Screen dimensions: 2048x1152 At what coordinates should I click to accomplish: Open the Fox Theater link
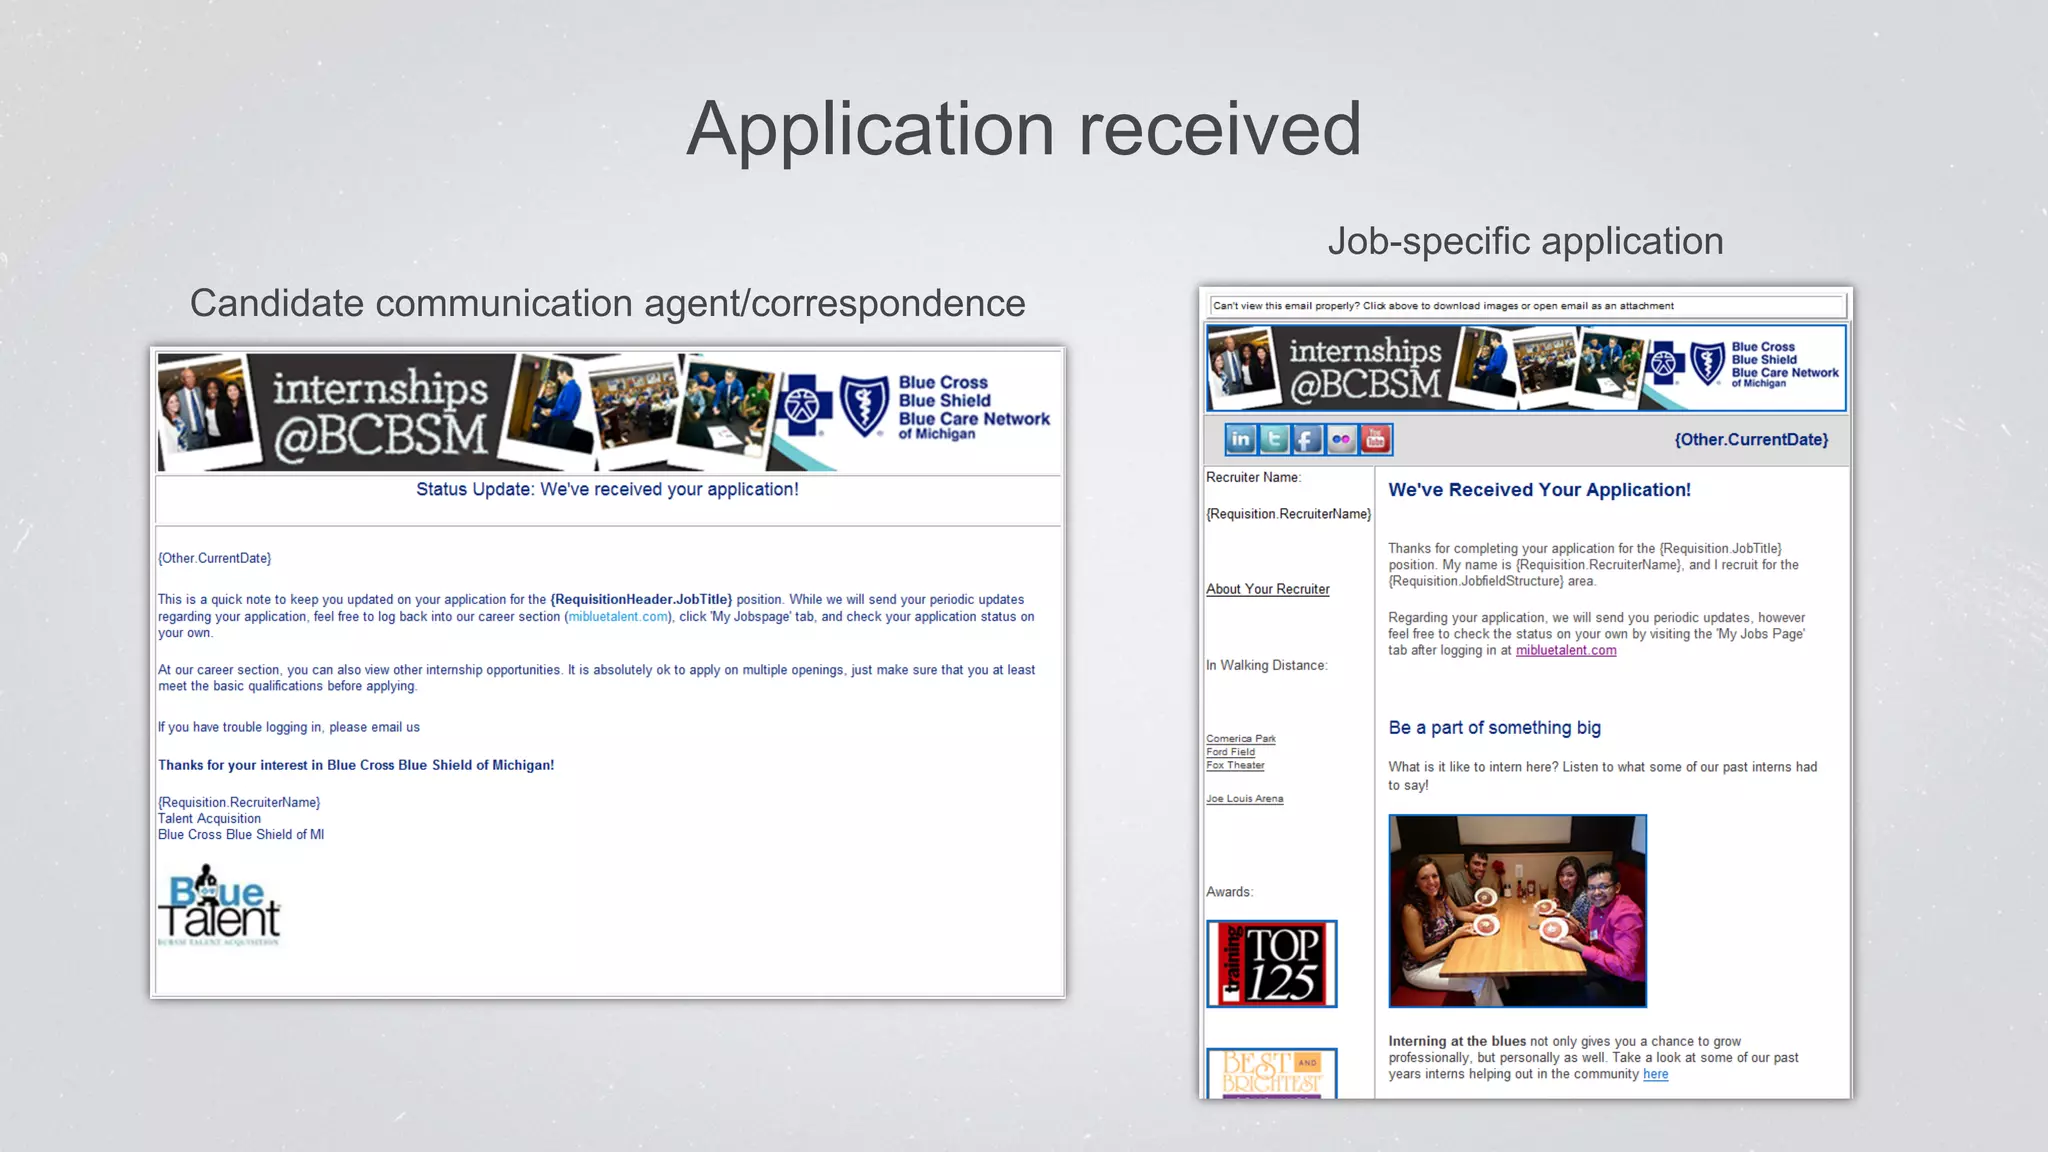coord(1236,765)
